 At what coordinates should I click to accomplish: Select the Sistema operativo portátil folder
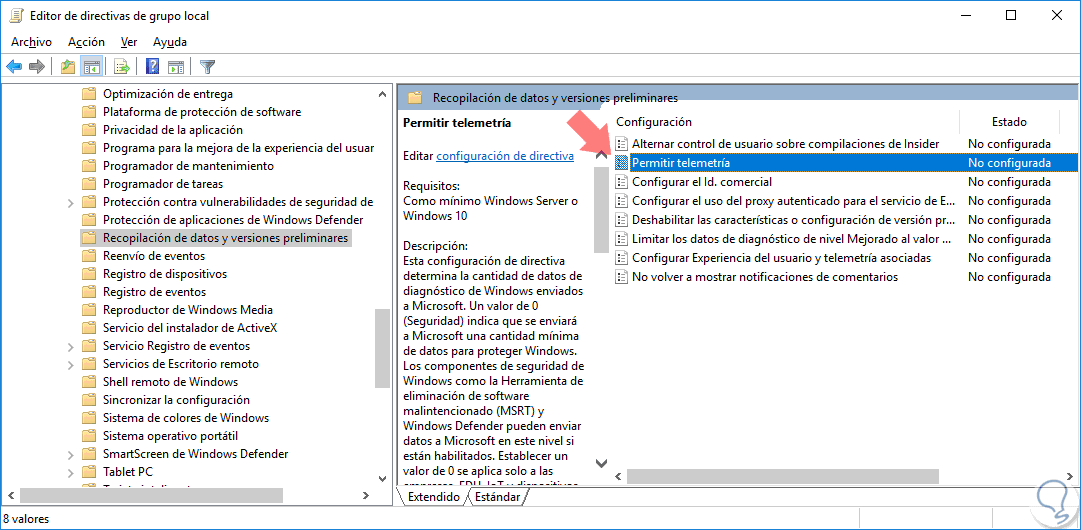[x=170, y=436]
